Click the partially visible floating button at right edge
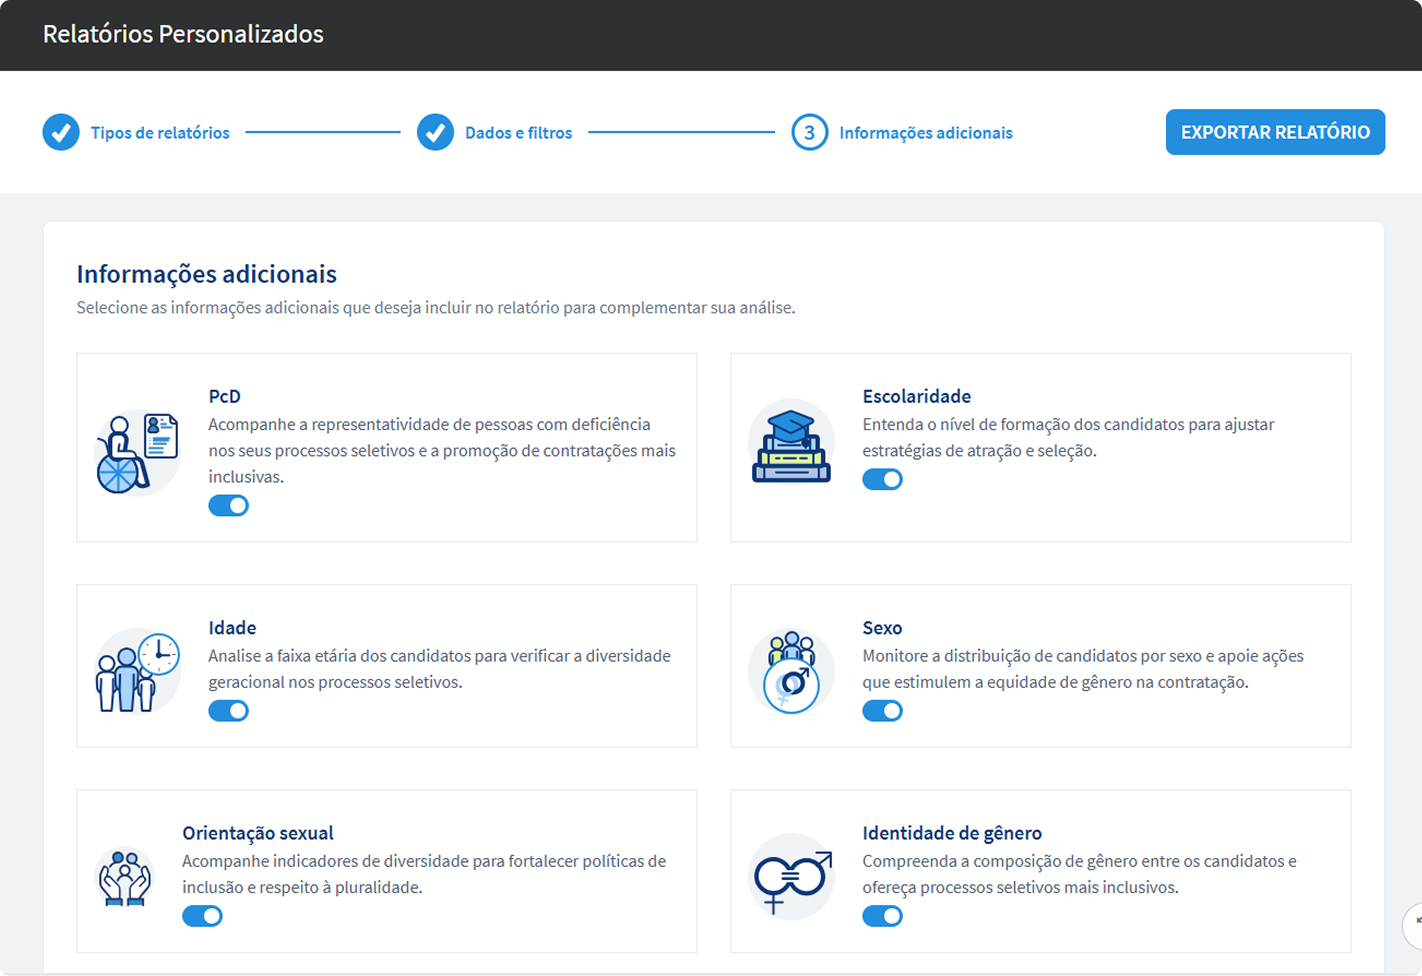 coord(1413,923)
